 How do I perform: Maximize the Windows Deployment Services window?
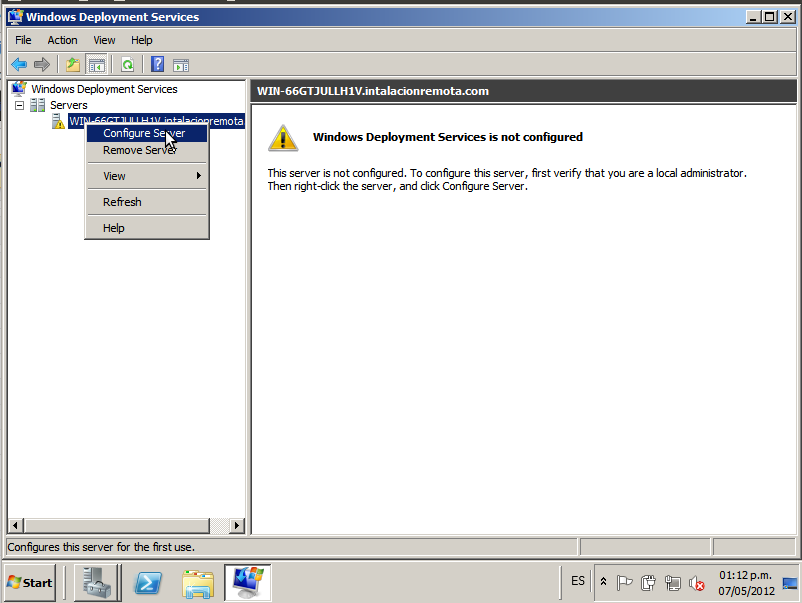[769, 17]
